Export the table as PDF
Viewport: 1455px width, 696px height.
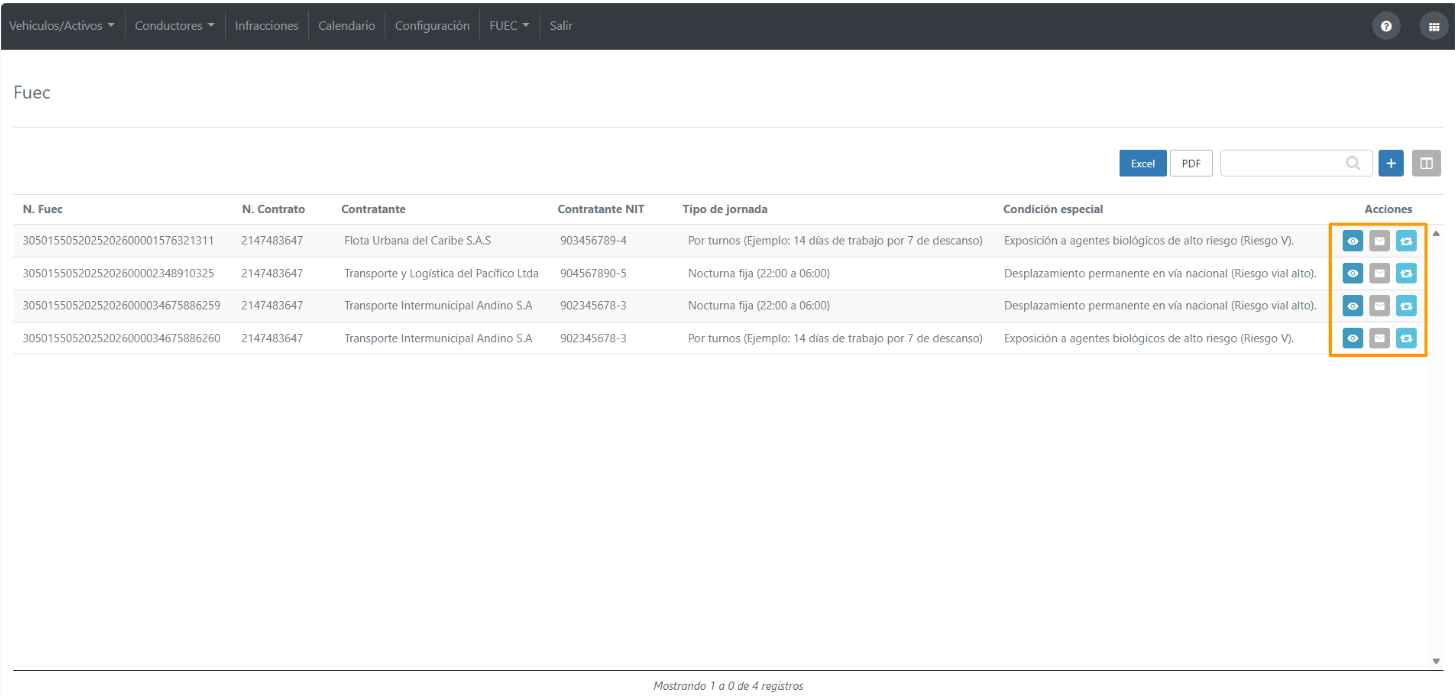(1191, 163)
